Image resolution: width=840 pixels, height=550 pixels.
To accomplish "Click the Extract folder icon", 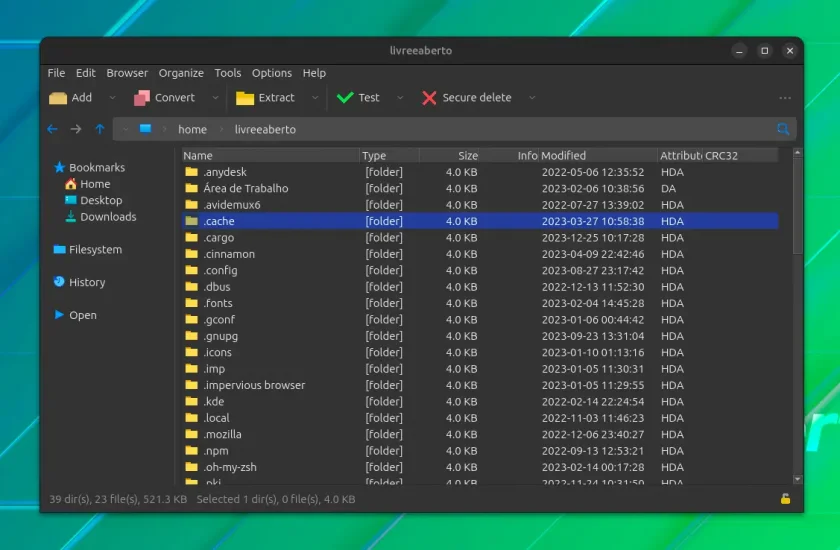I will coord(245,98).
